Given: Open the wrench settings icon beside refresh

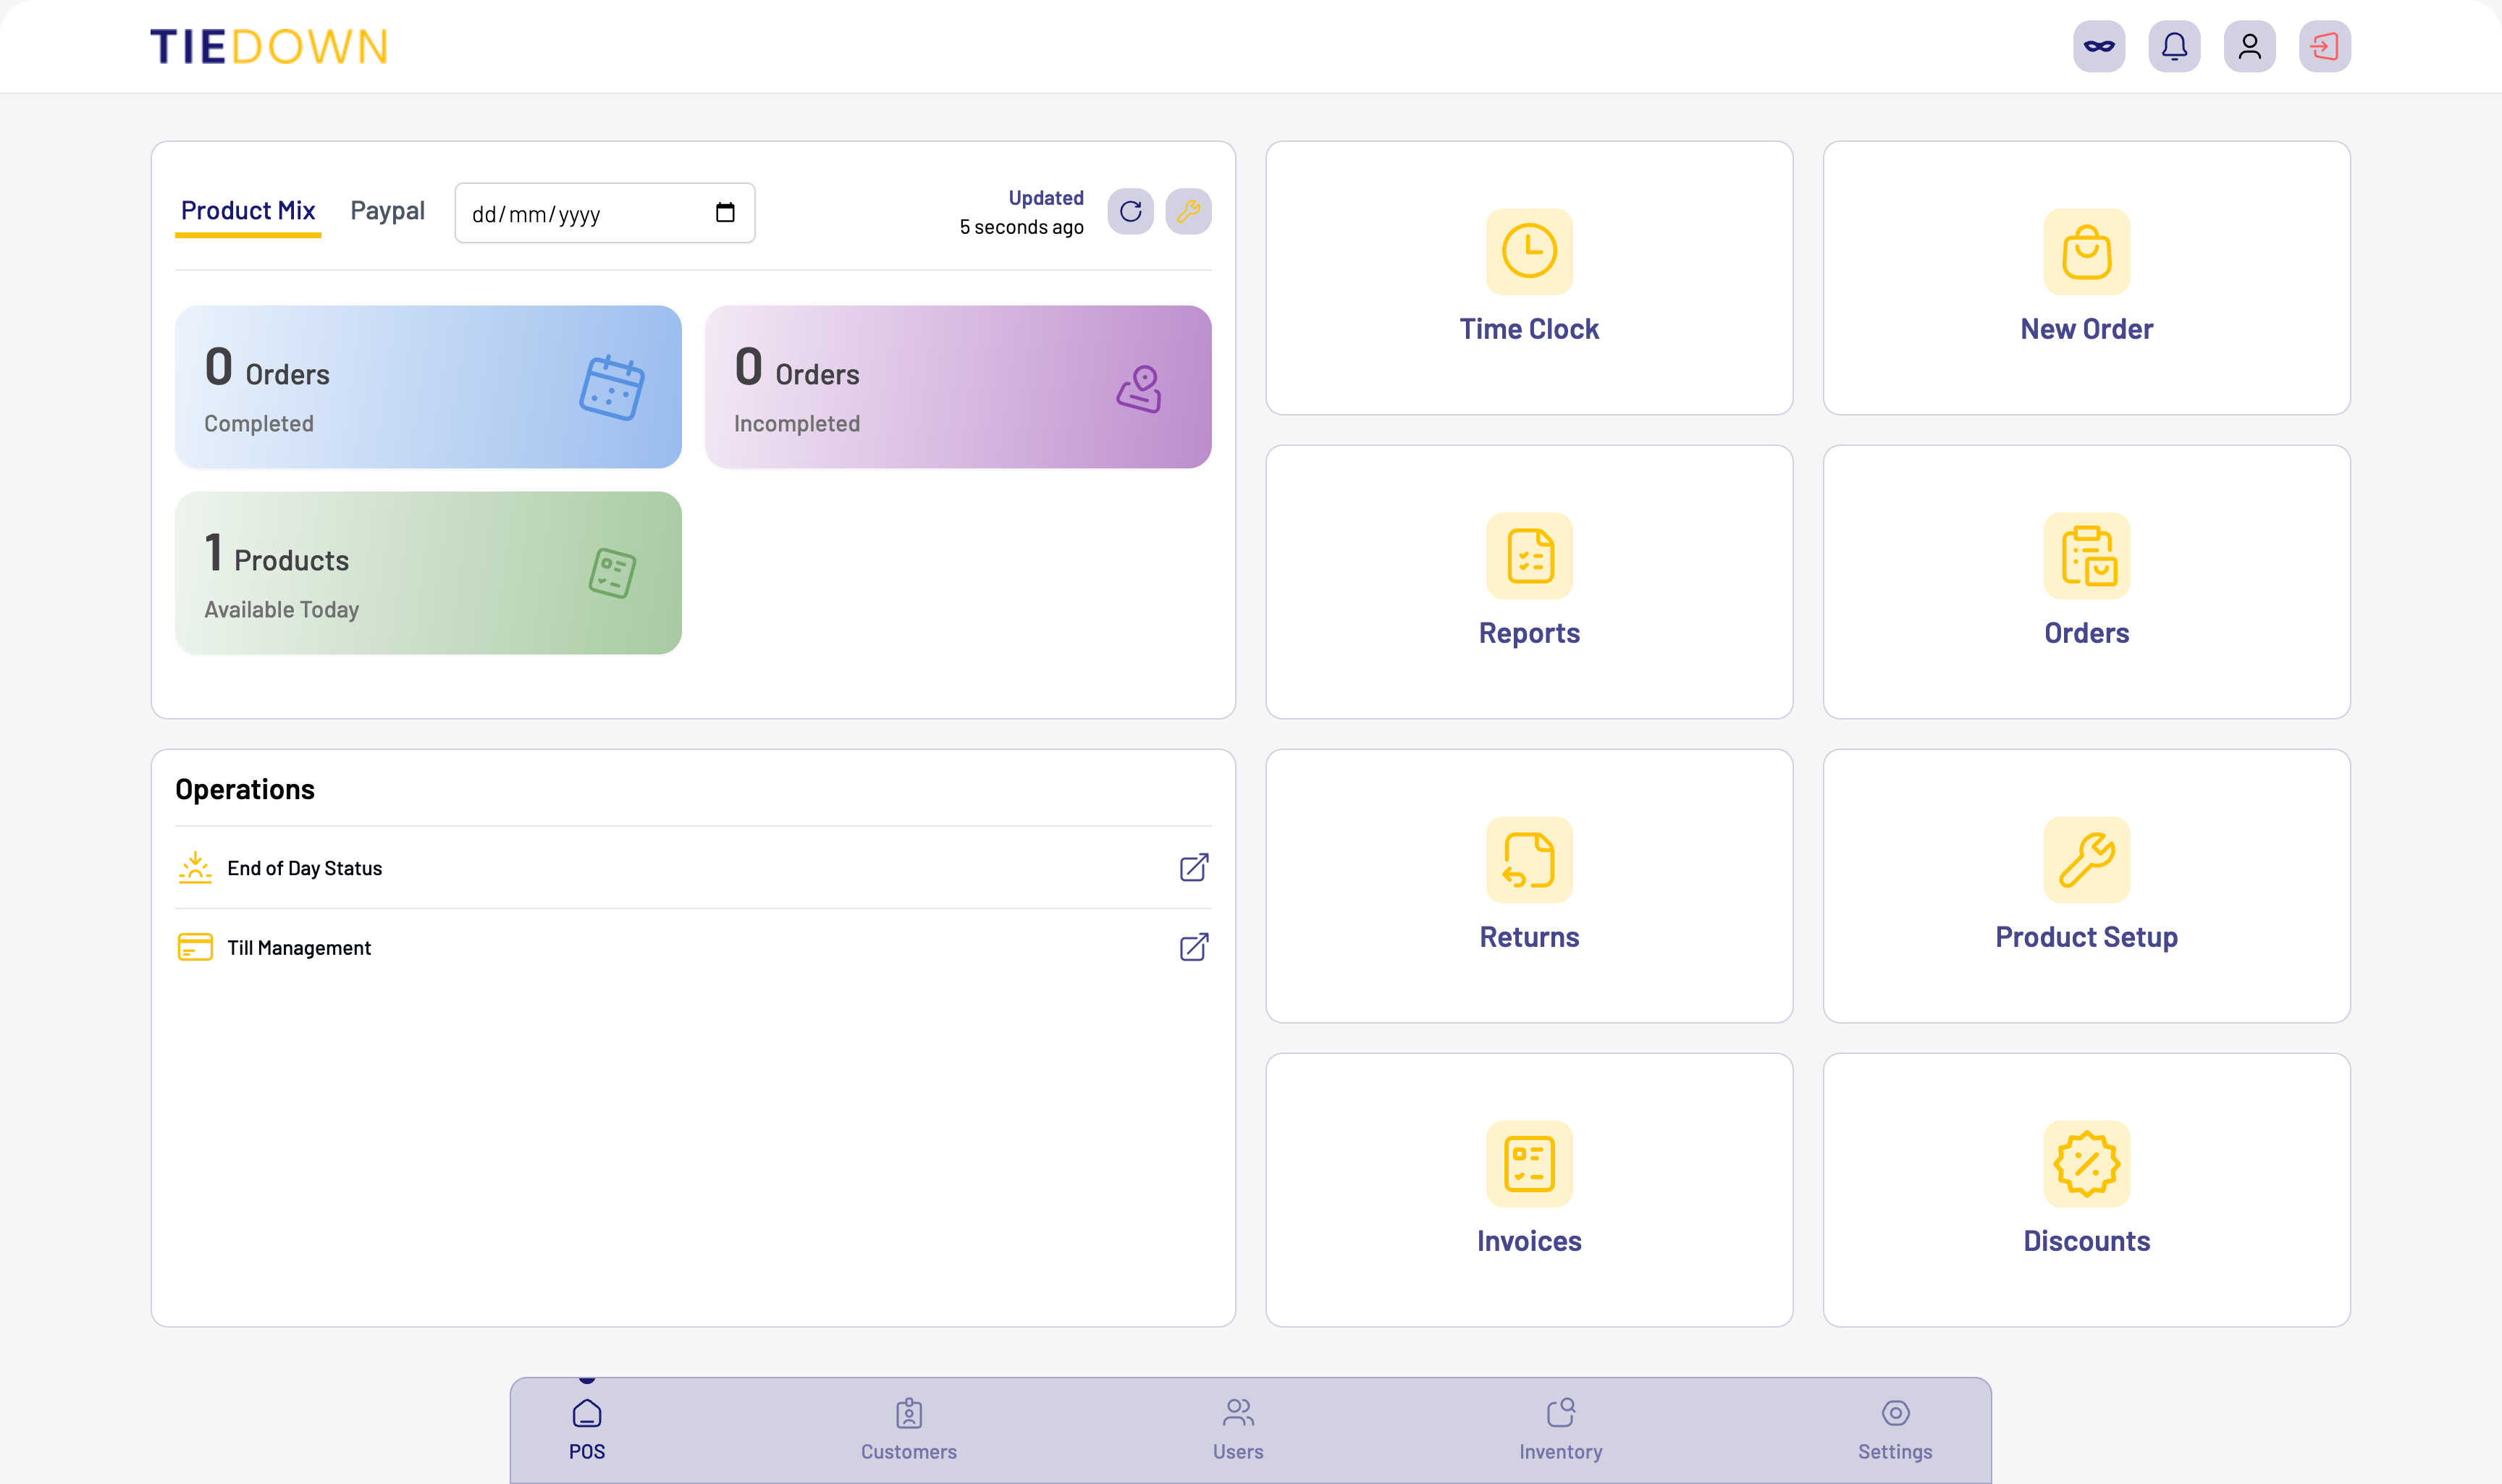Looking at the screenshot, I should [1188, 211].
